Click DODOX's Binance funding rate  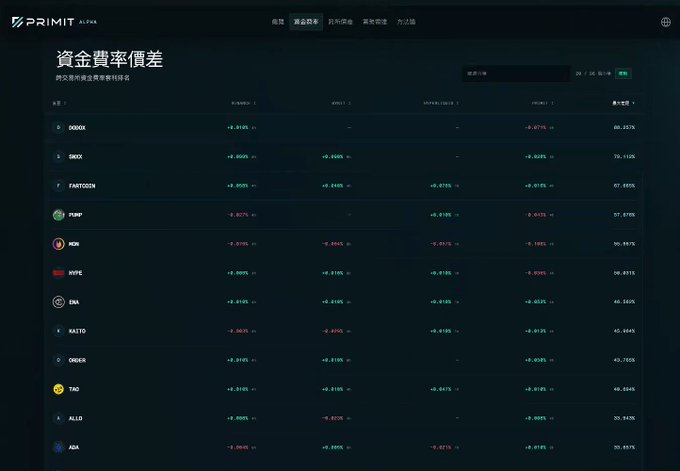[x=238, y=128]
